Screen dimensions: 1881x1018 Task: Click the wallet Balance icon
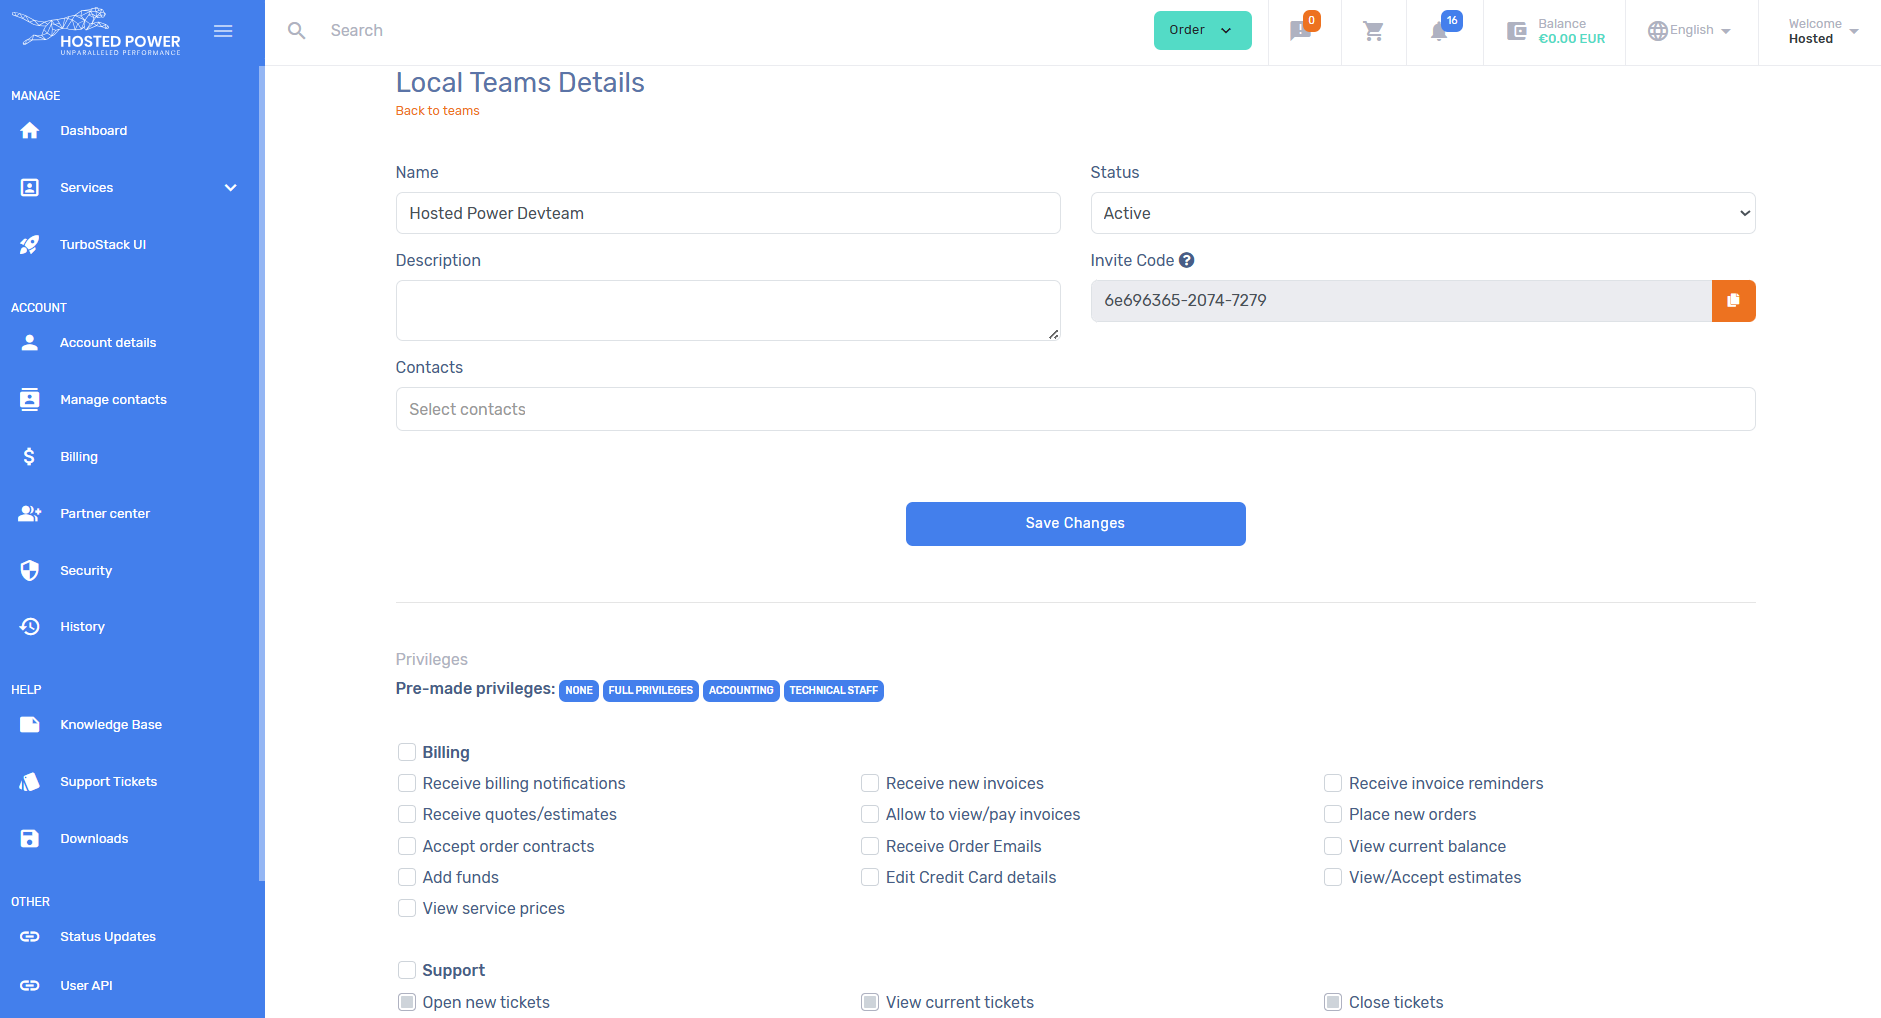[1516, 32]
